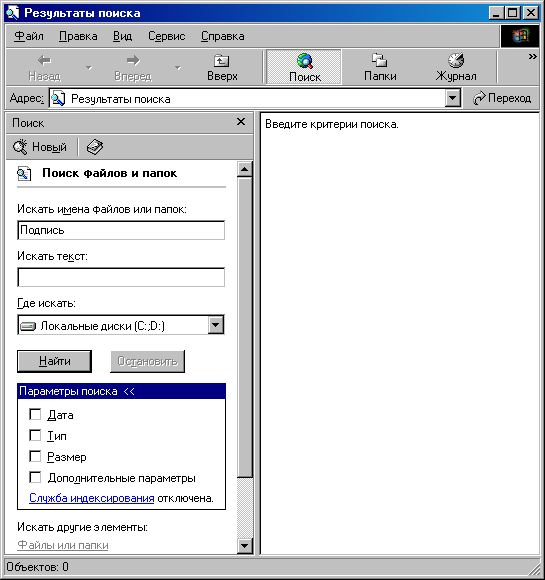Open the Файл menu

28,36
